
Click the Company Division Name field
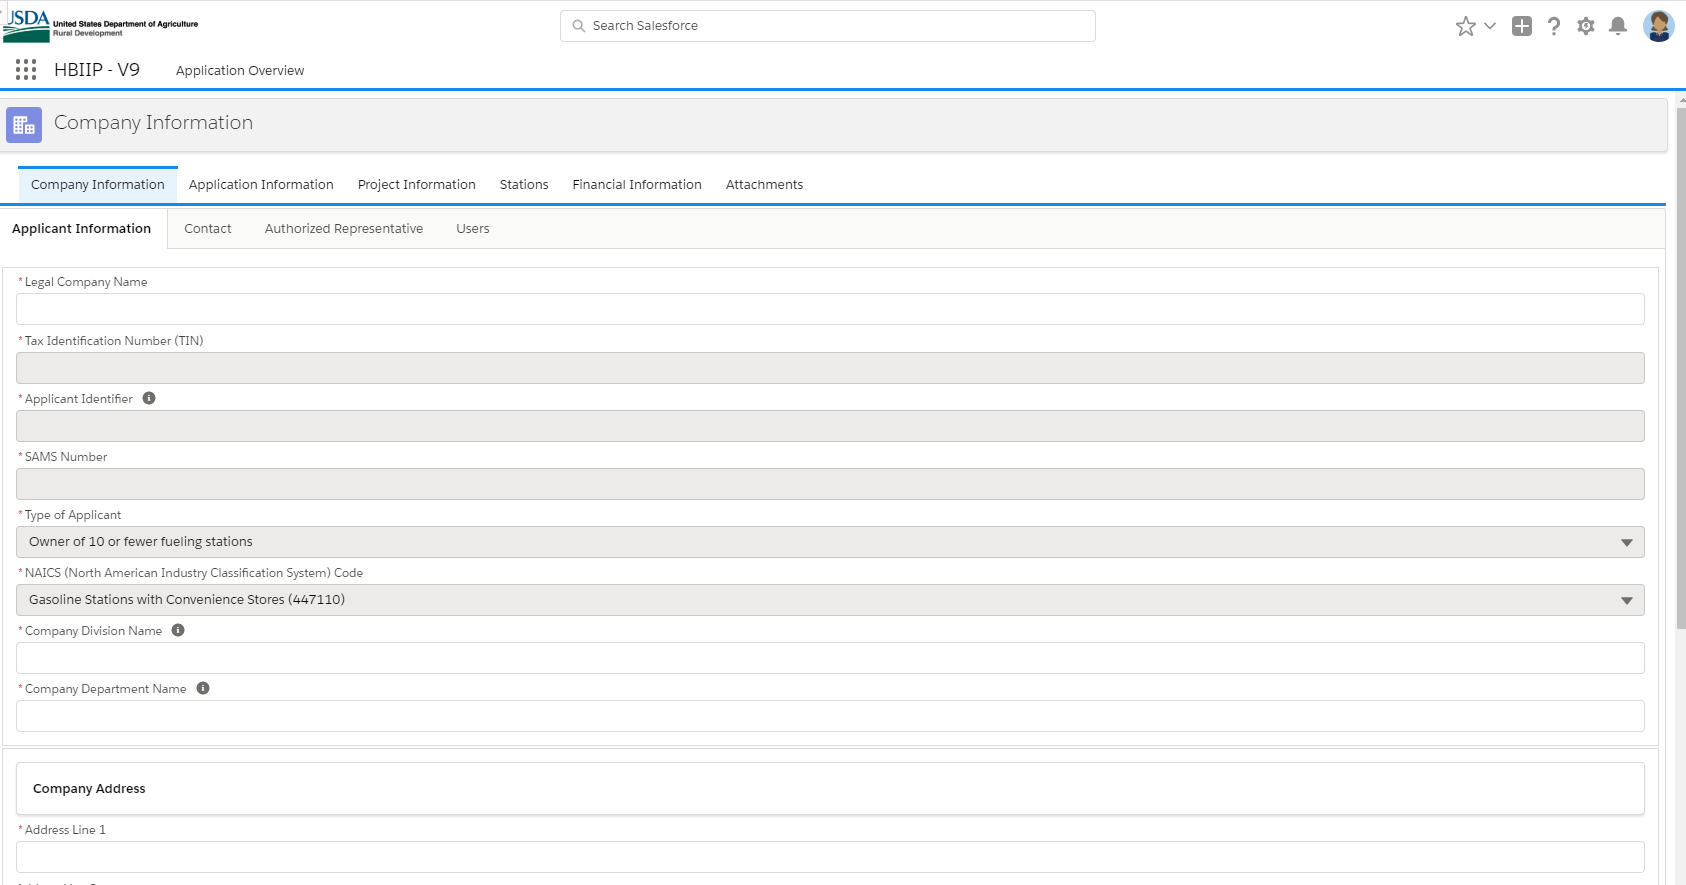tap(830, 658)
